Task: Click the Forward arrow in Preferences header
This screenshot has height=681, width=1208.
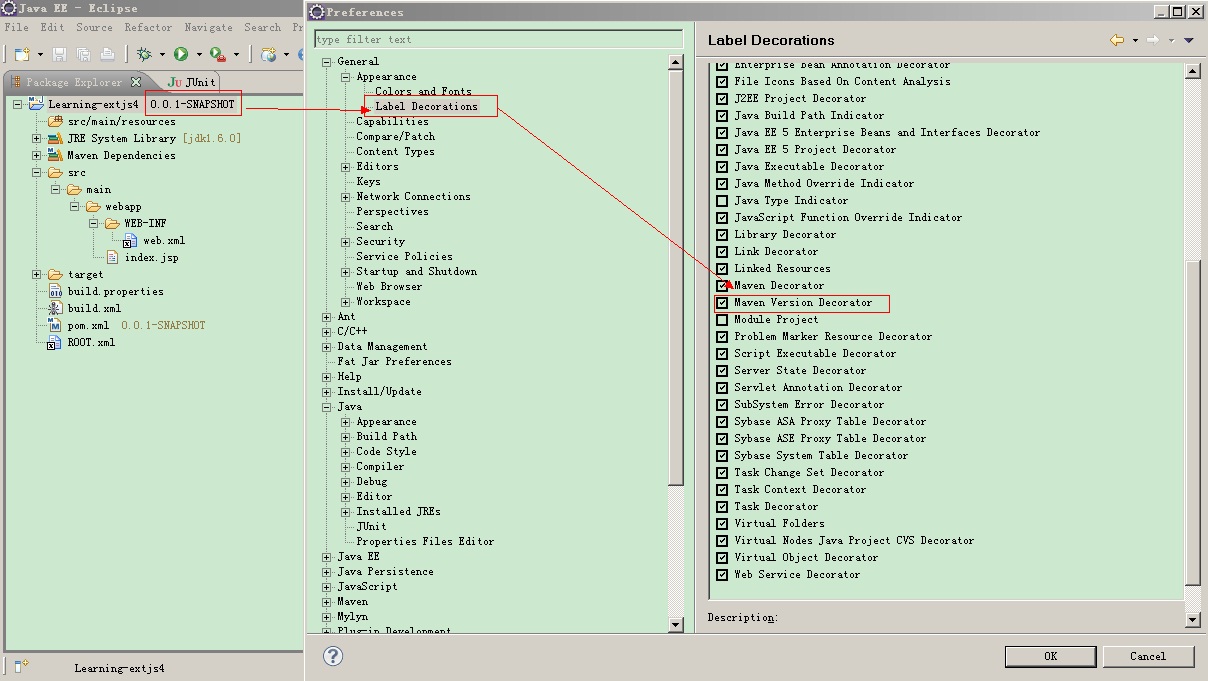Action: point(1153,40)
